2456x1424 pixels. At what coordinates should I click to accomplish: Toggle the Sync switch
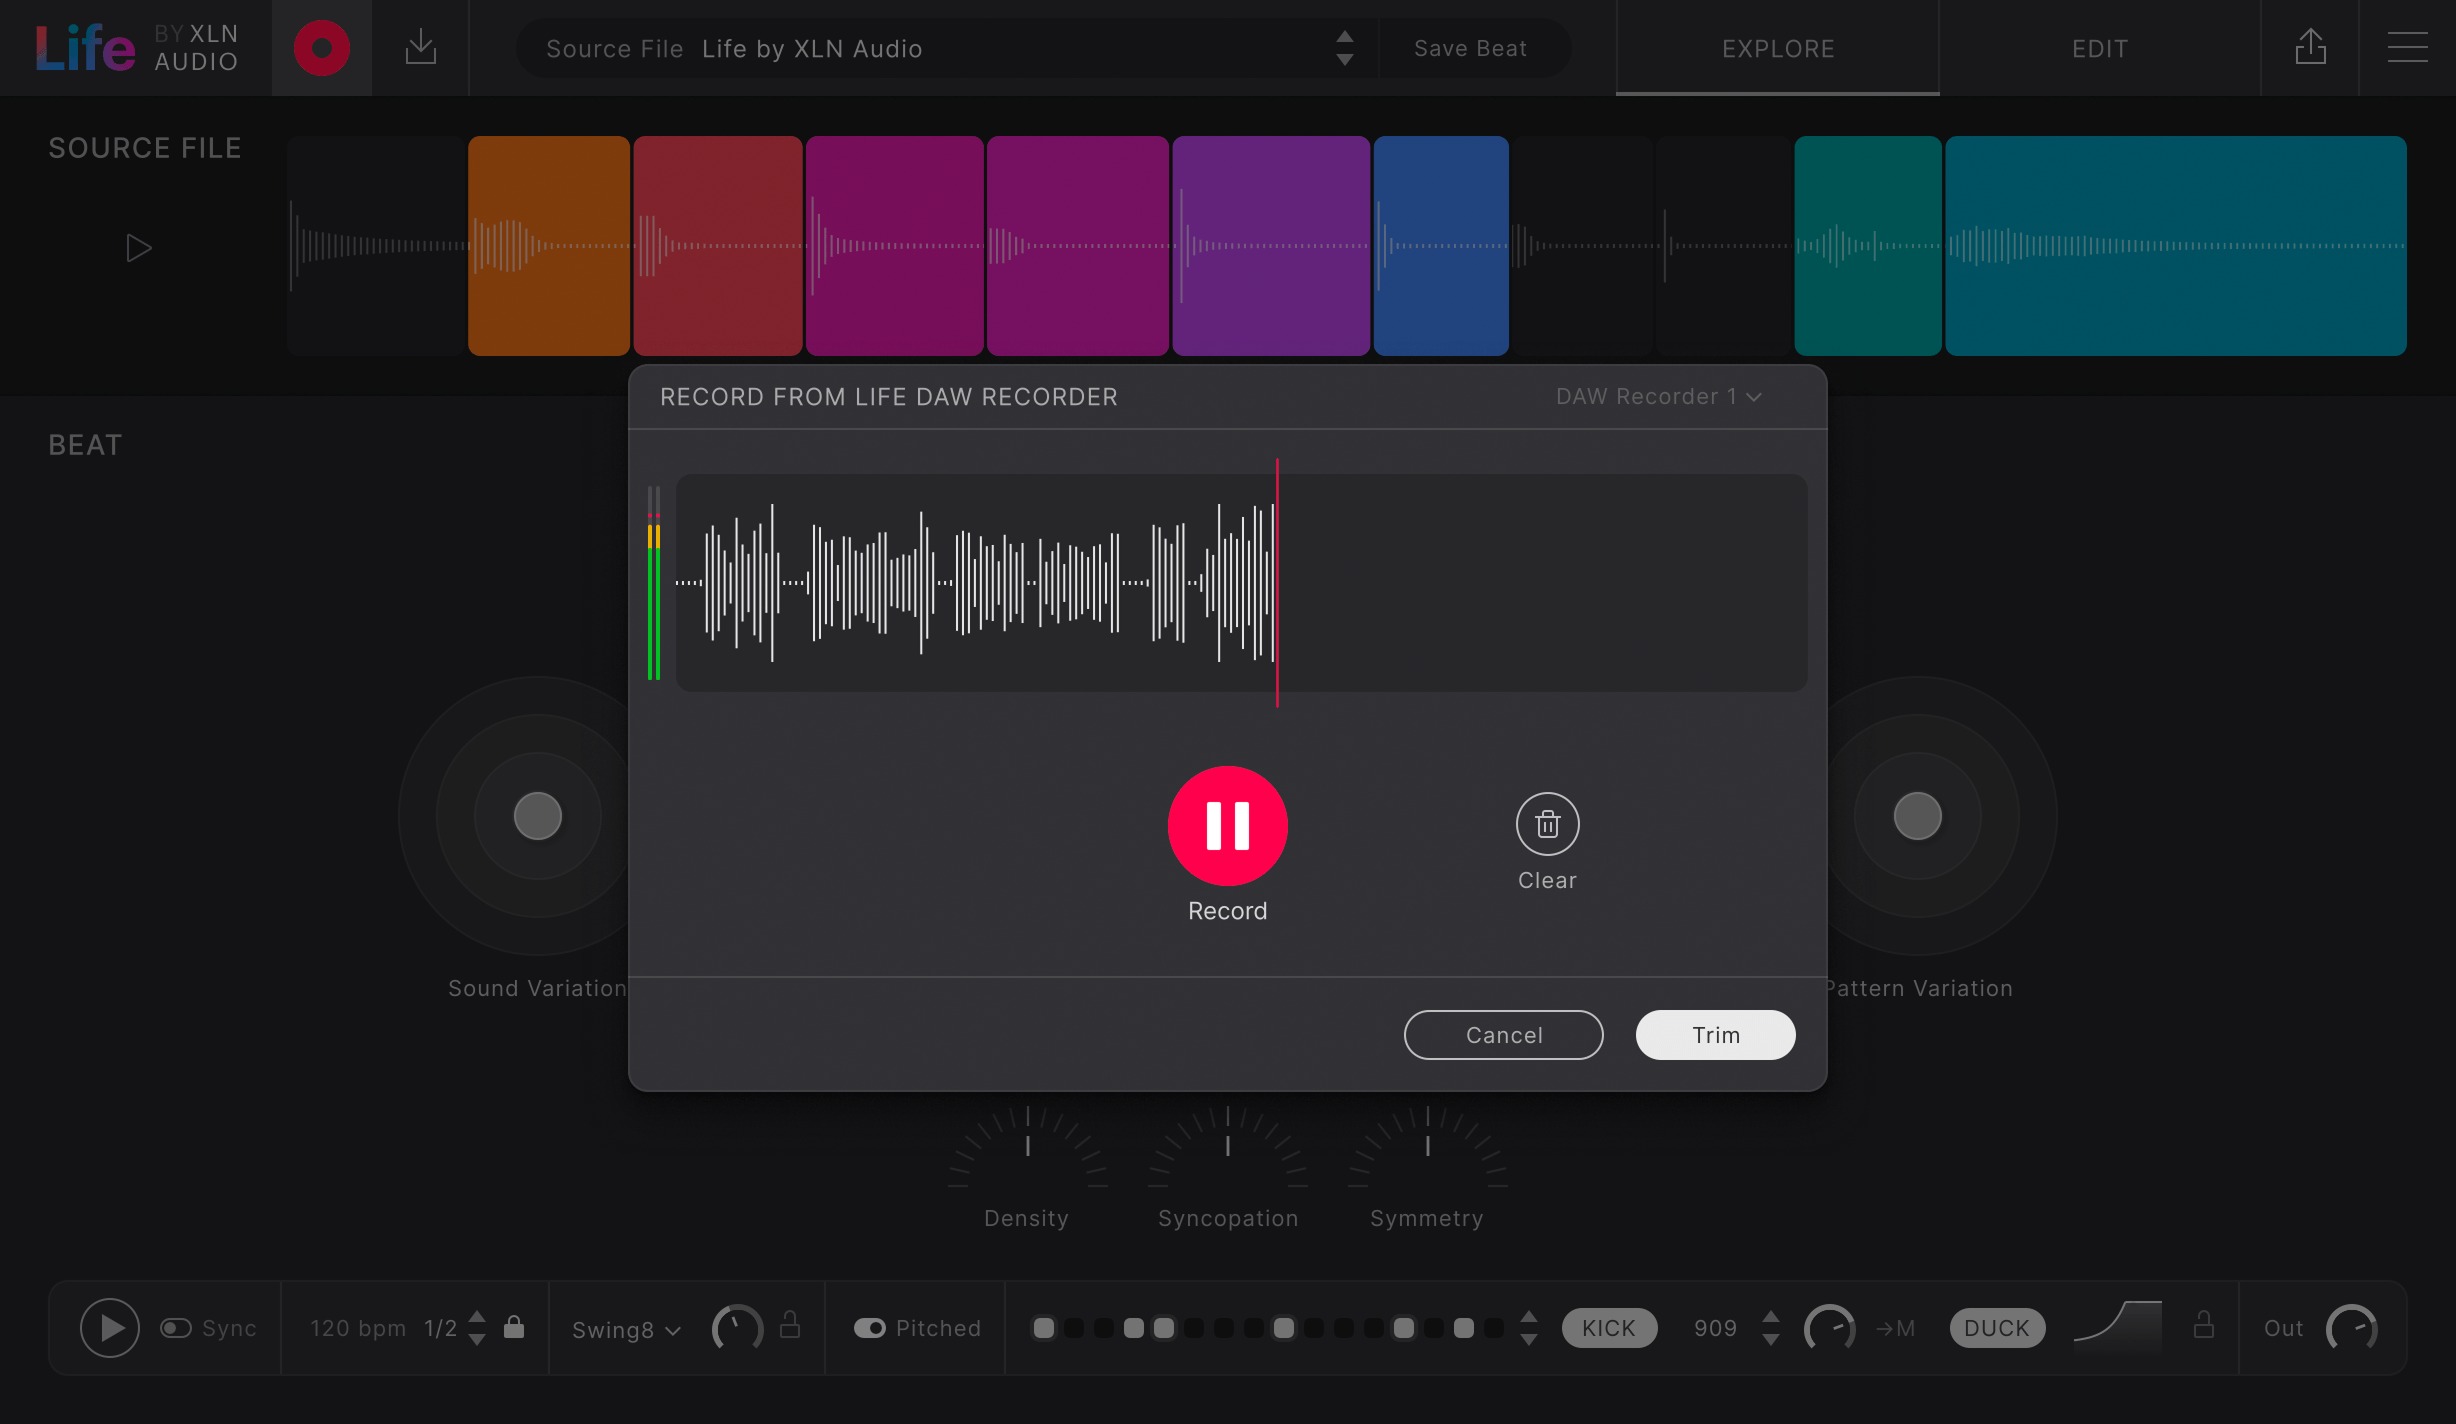175,1327
